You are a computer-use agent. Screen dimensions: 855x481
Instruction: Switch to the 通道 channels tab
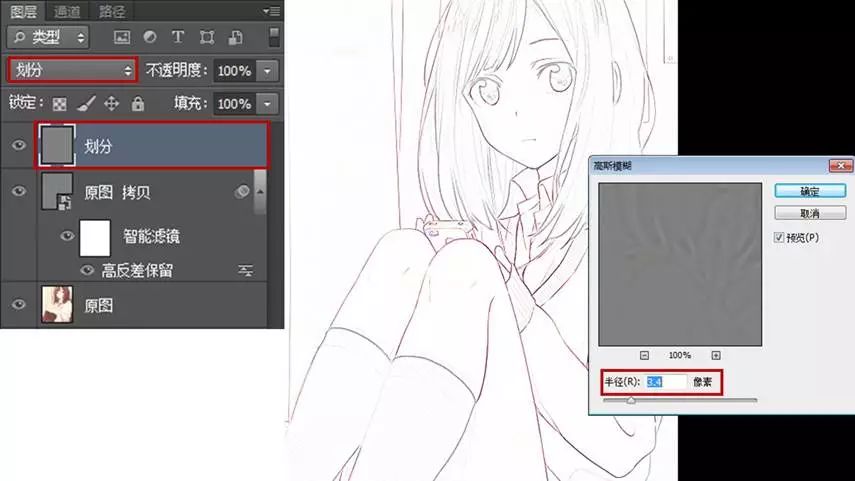coord(67,12)
